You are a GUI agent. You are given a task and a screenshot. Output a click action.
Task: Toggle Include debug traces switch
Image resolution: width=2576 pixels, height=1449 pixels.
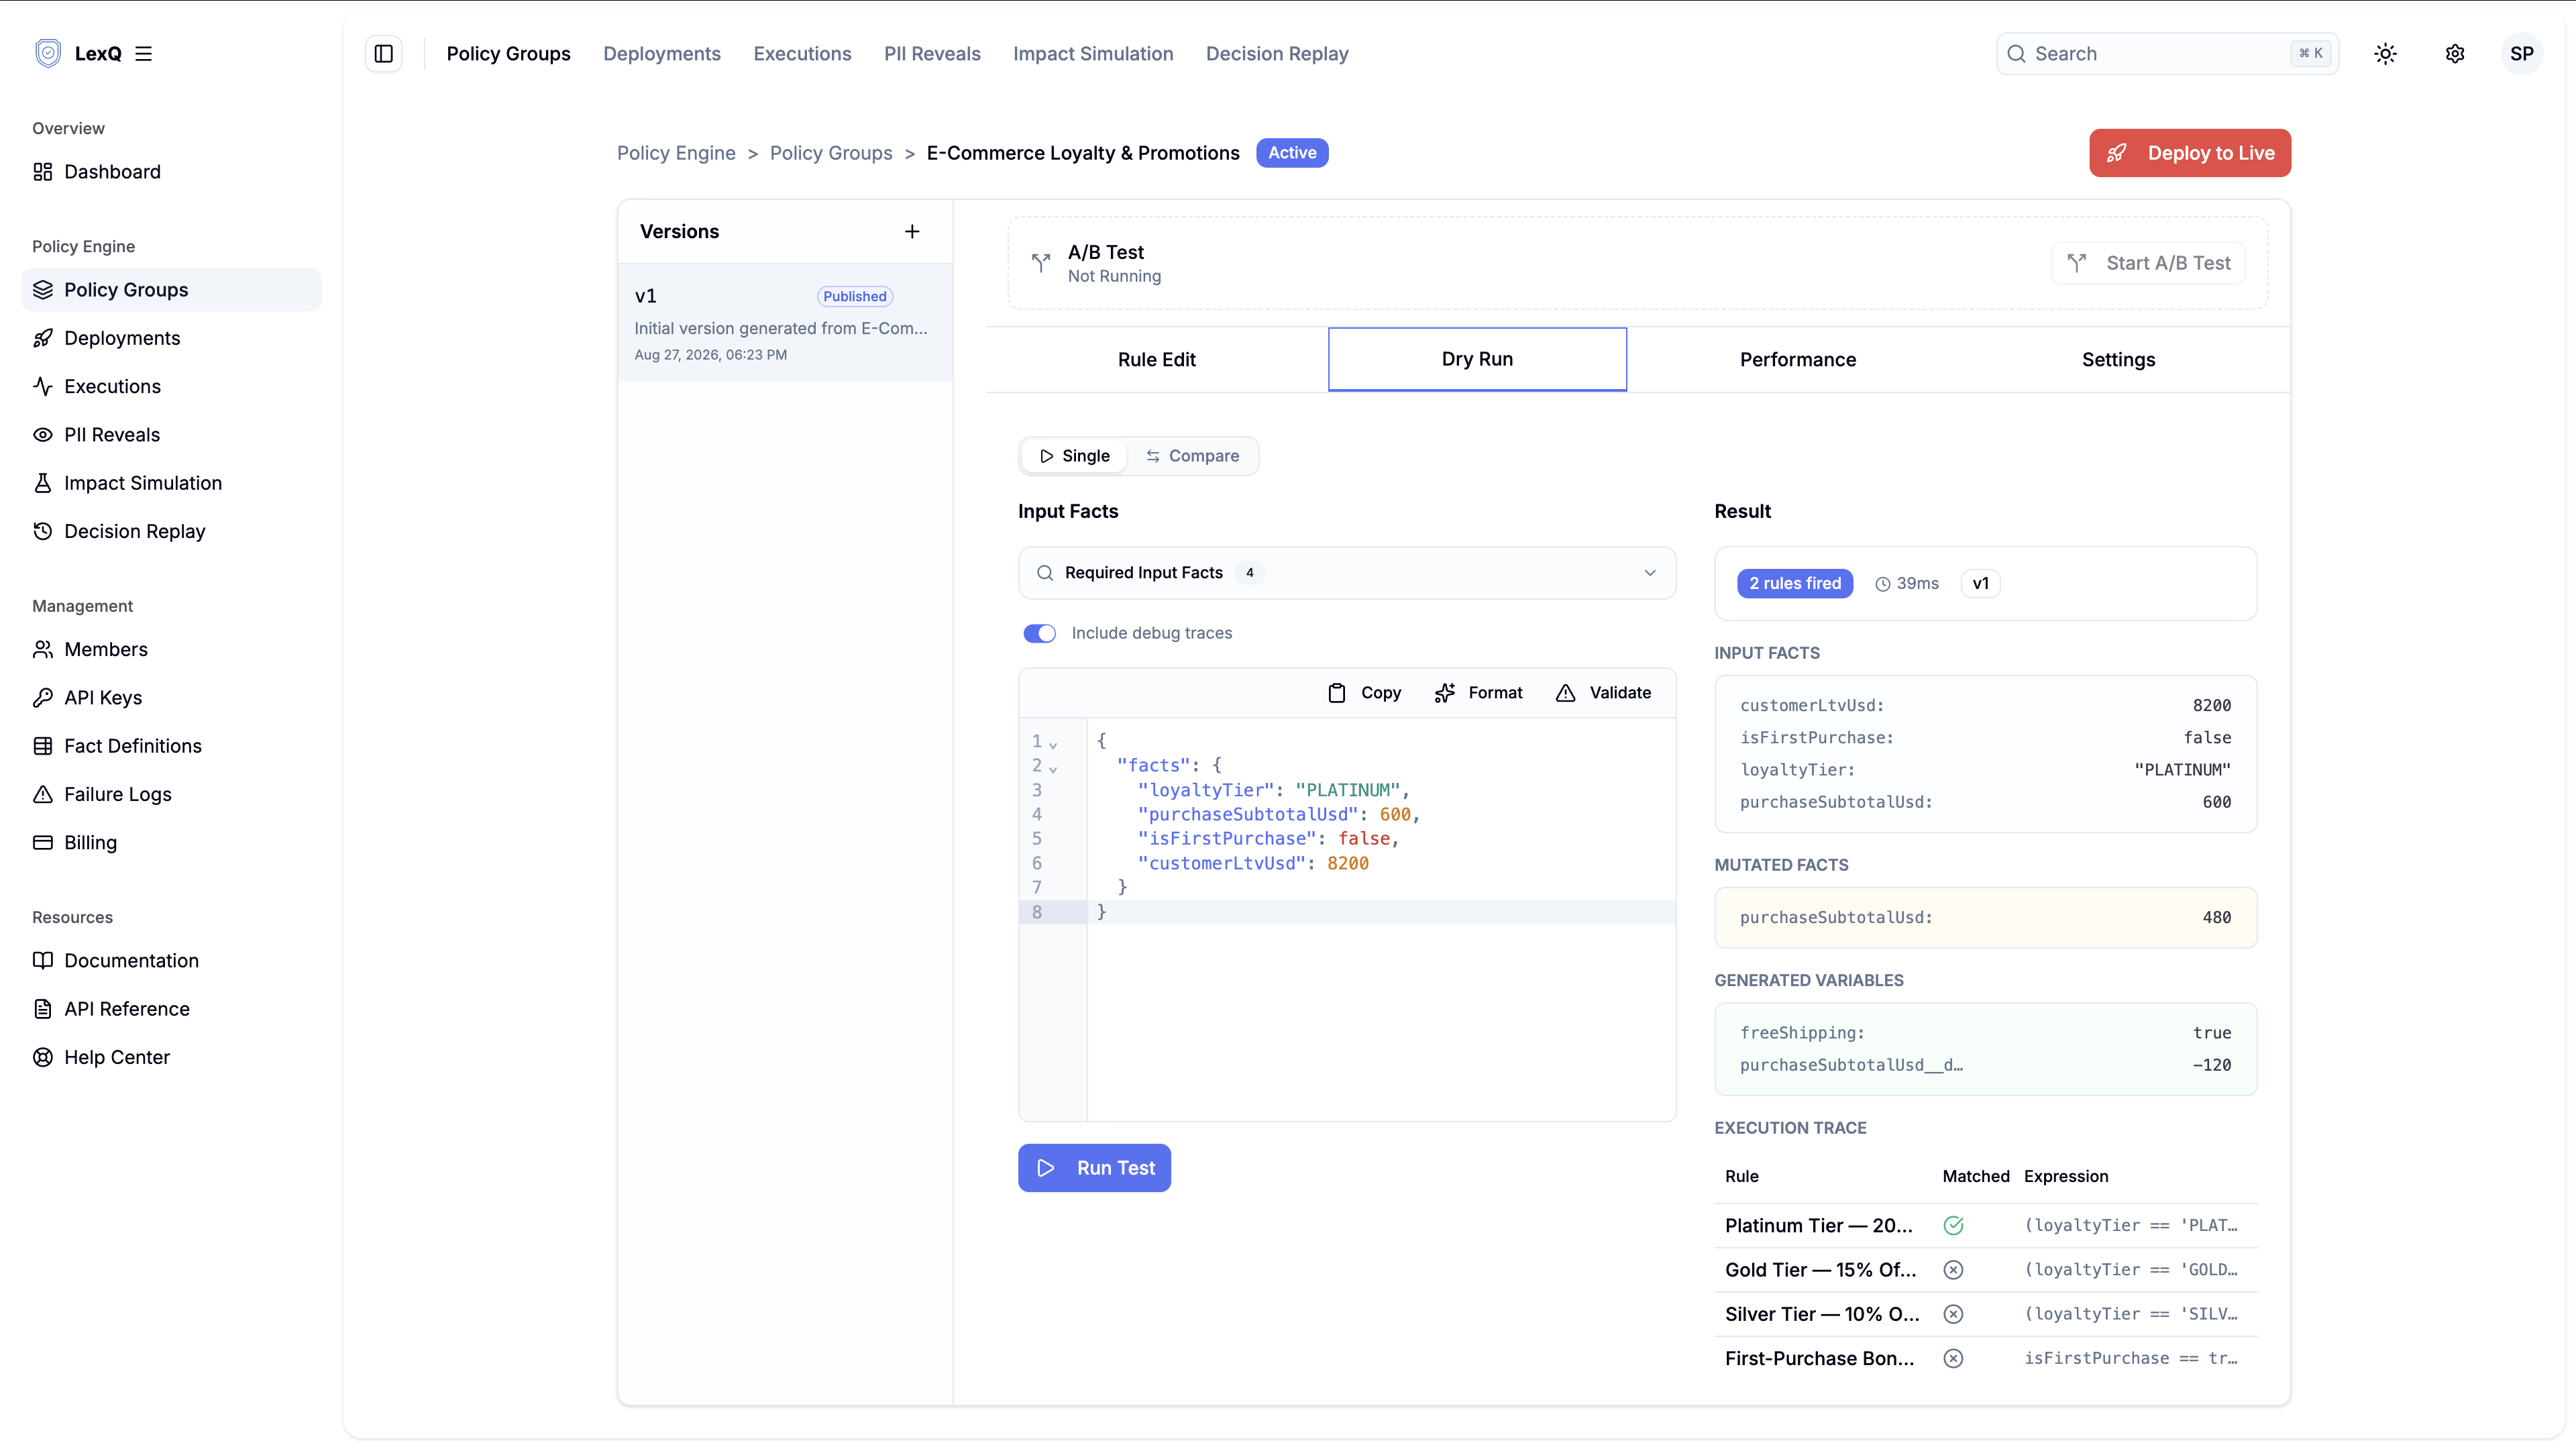tap(1039, 633)
